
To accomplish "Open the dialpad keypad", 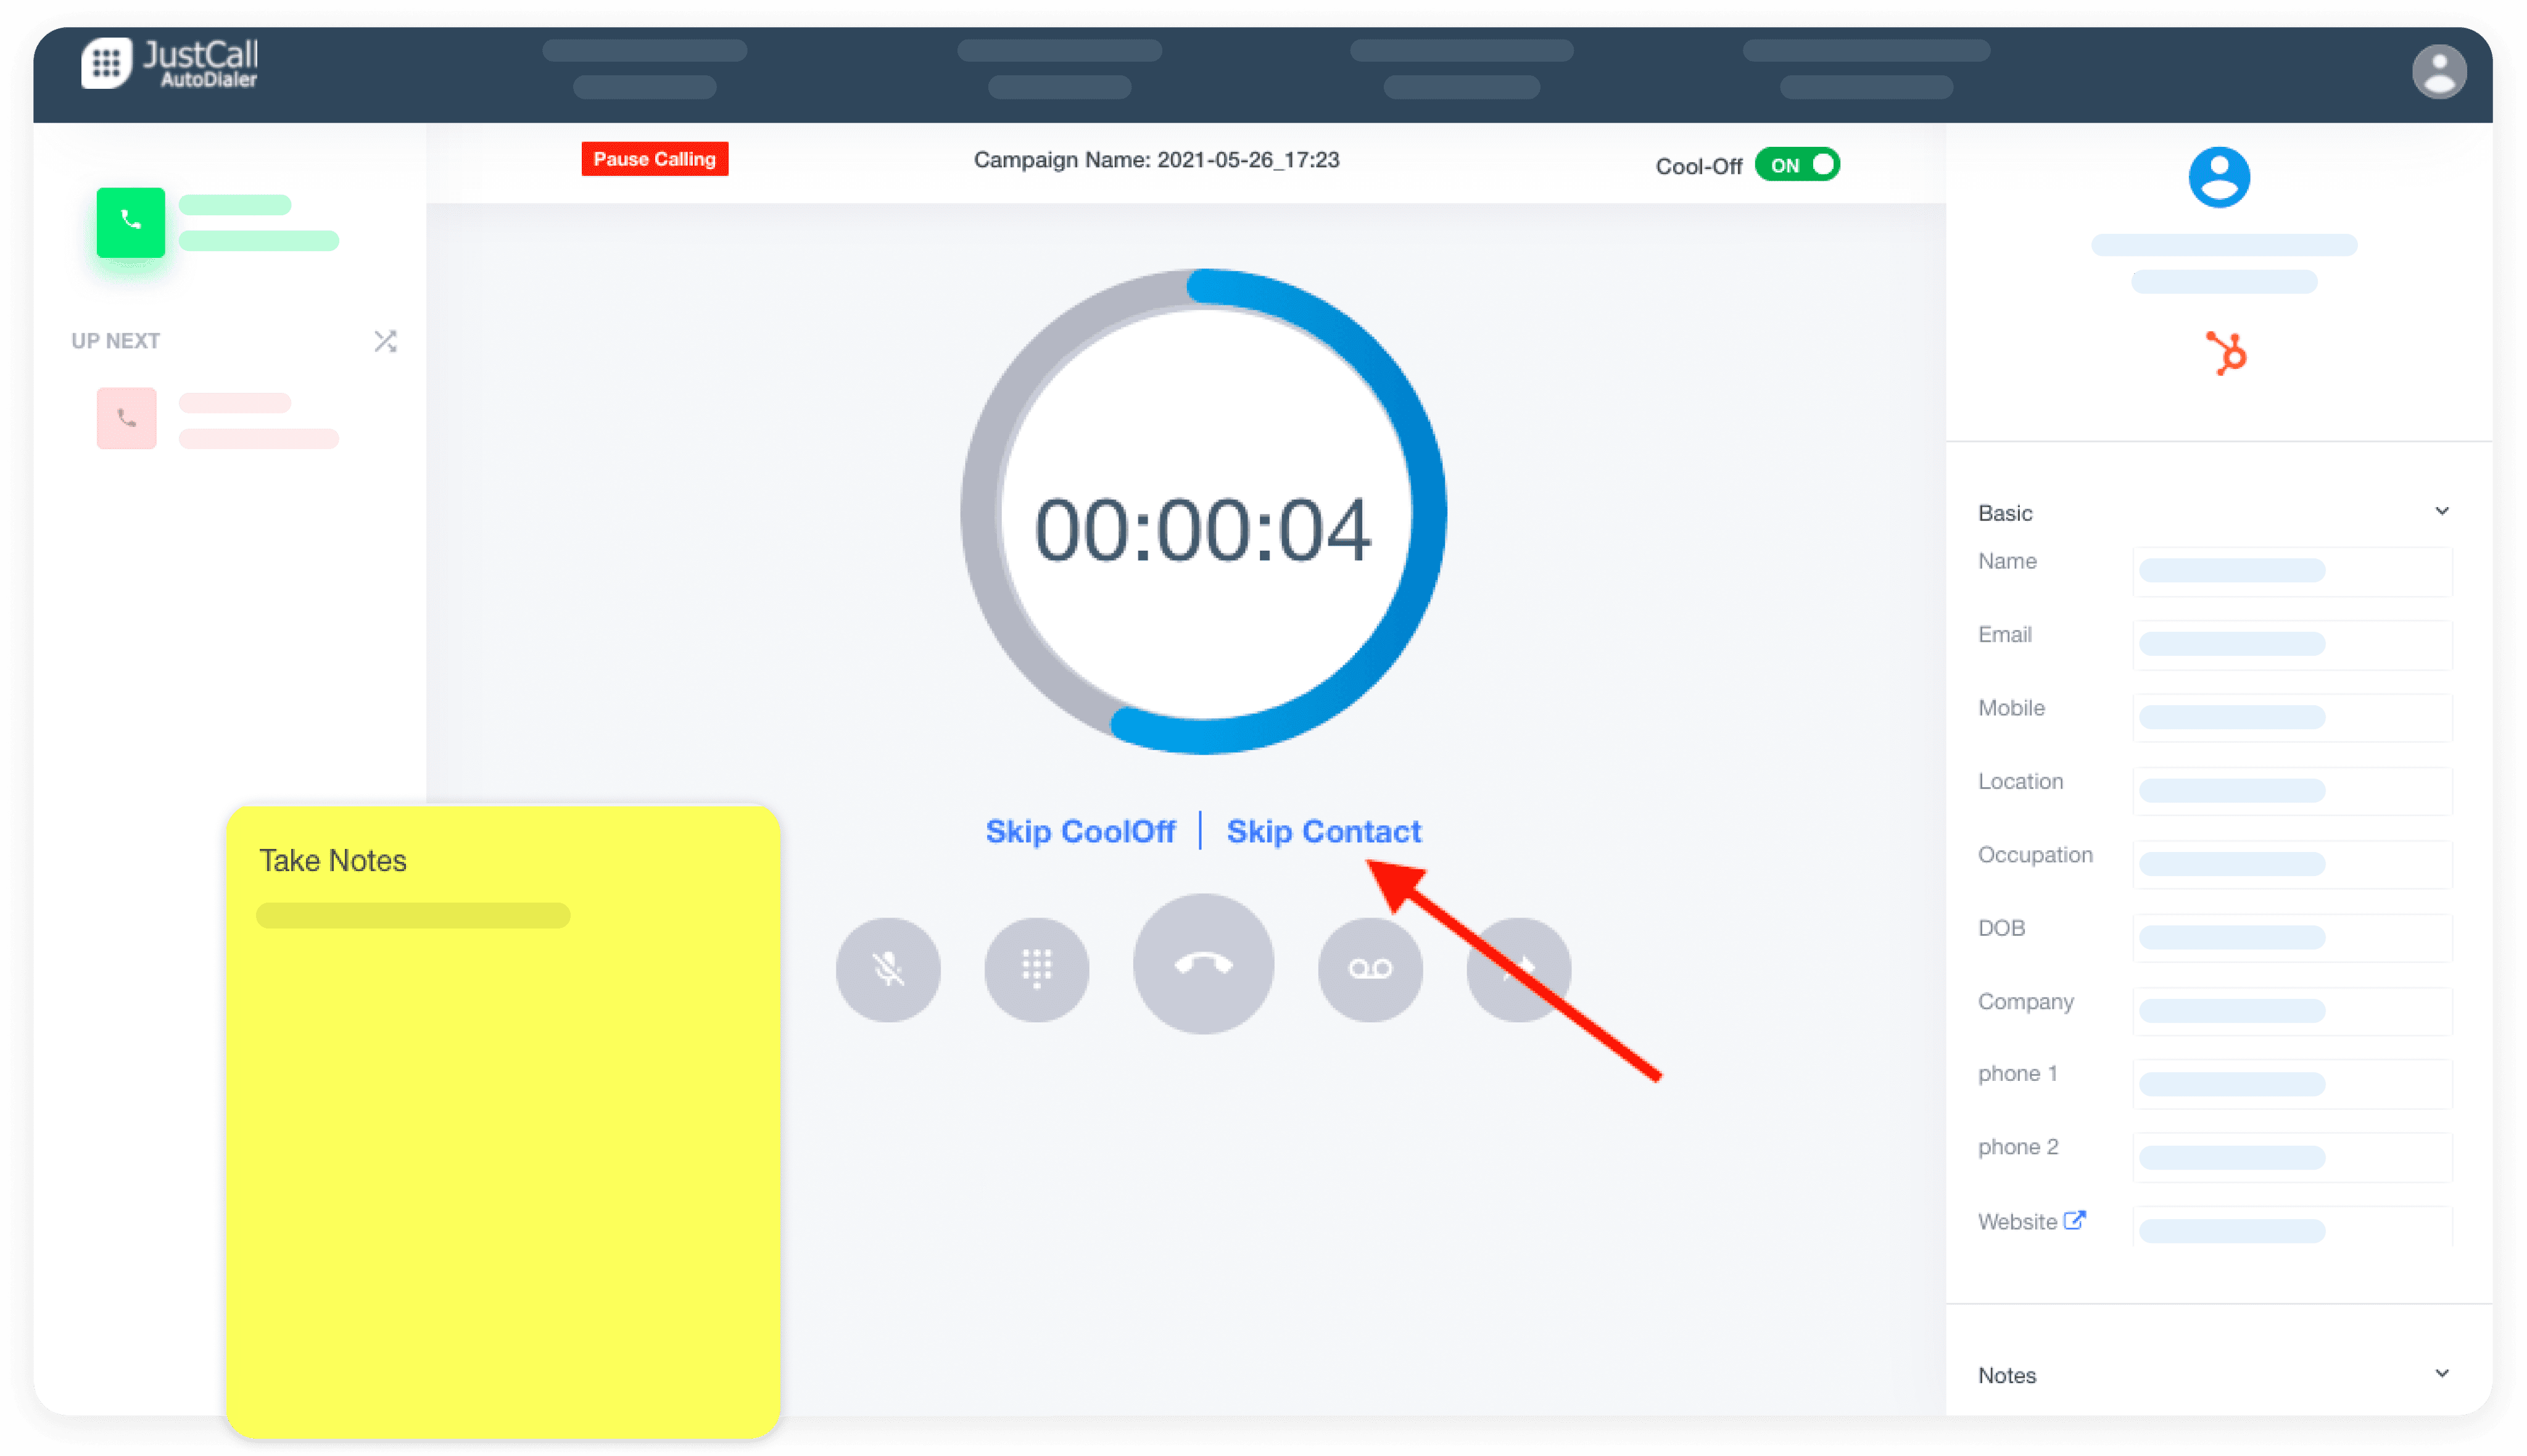I will [x=1036, y=969].
